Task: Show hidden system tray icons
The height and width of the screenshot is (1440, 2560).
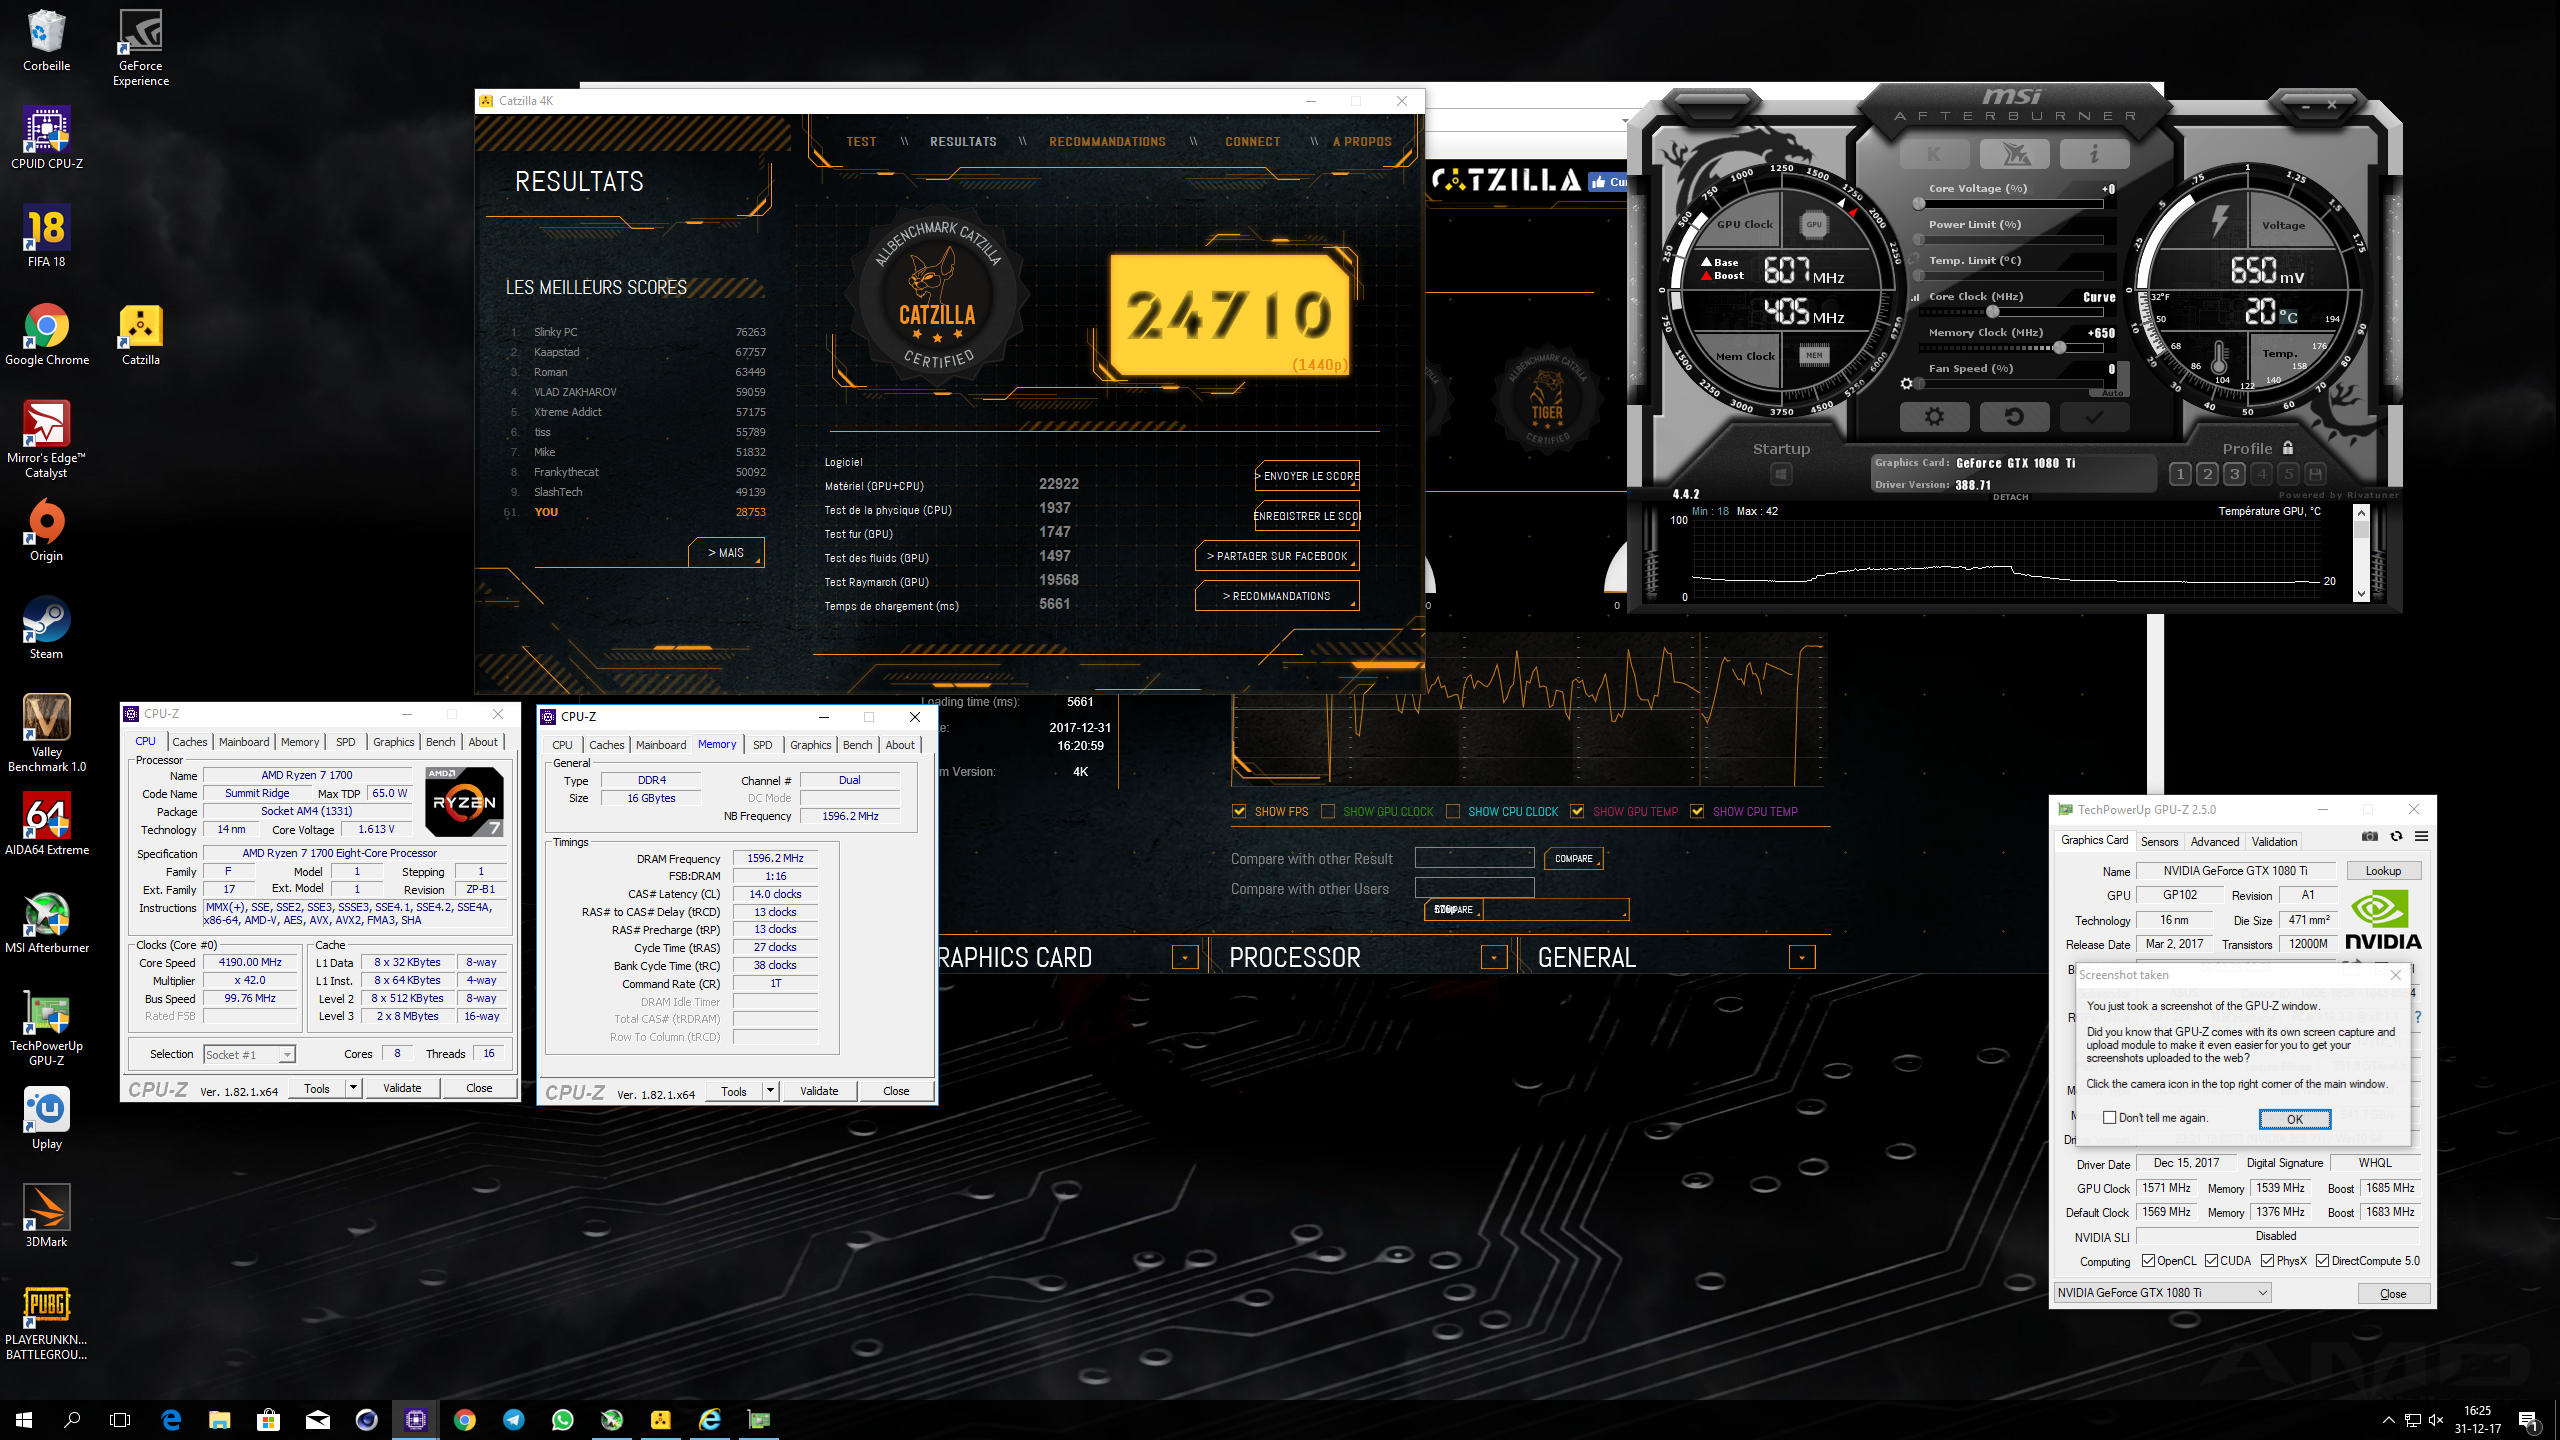Action: pyautogui.click(x=2389, y=1420)
